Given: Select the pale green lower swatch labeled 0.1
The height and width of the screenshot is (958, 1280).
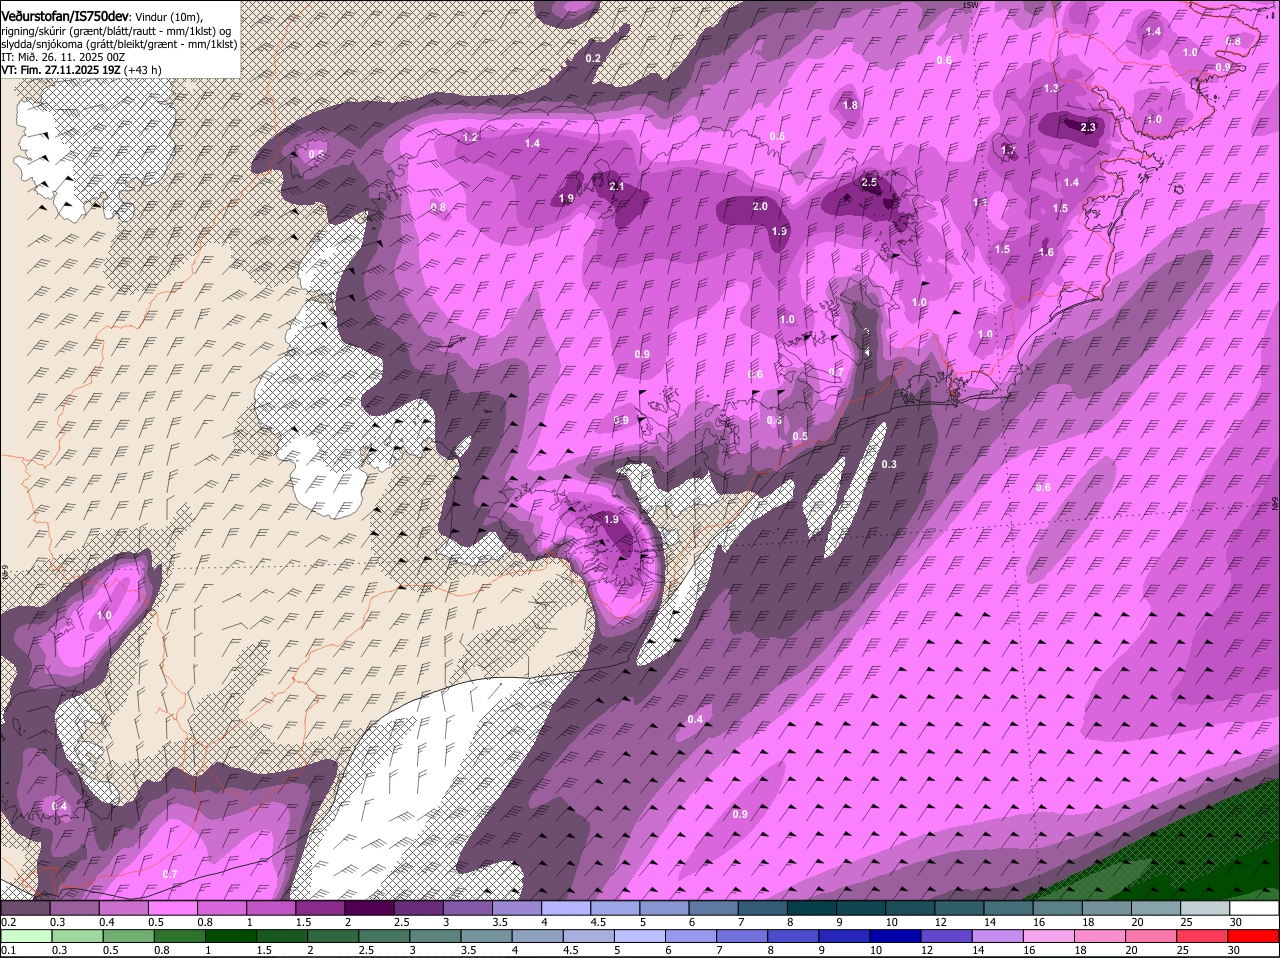Looking at the screenshot, I should click(25, 936).
